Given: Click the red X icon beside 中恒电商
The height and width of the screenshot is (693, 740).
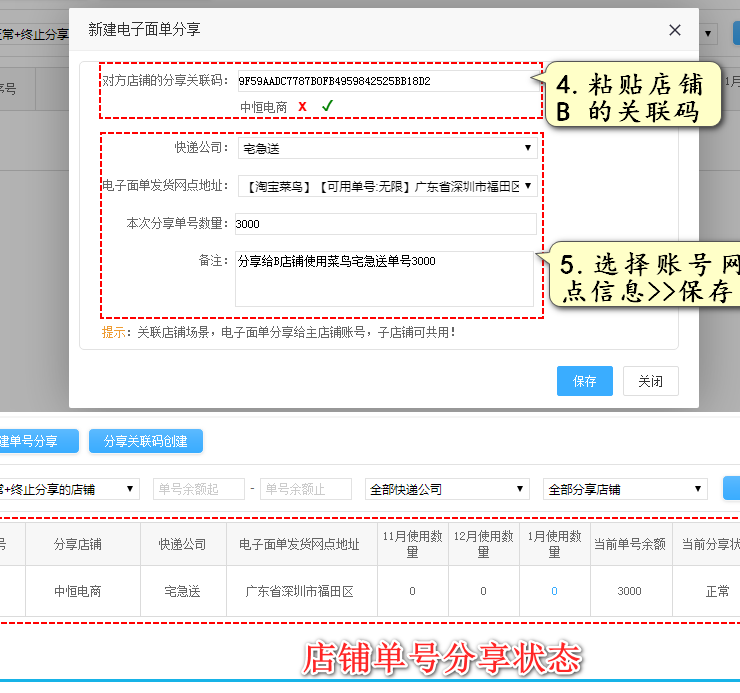Looking at the screenshot, I should pos(302,106).
